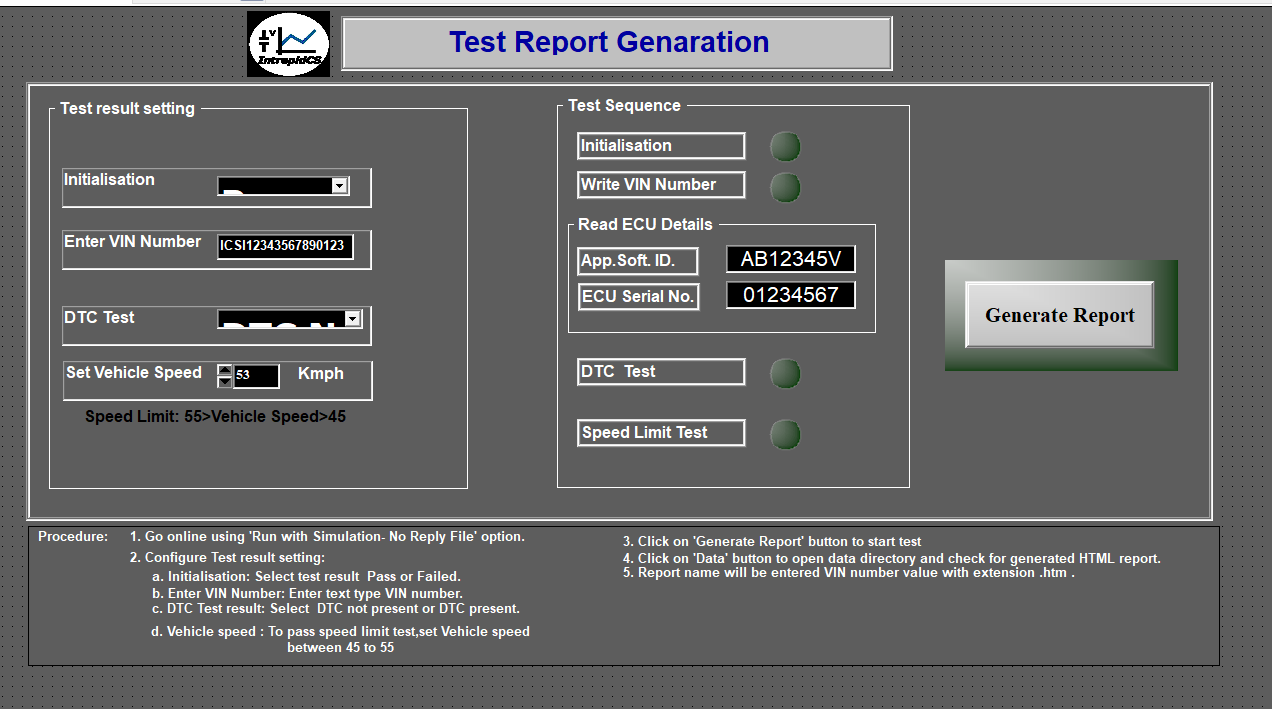Open the Initialisation result dropdown arrow
The height and width of the screenshot is (709, 1272).
tap(340, 186)
